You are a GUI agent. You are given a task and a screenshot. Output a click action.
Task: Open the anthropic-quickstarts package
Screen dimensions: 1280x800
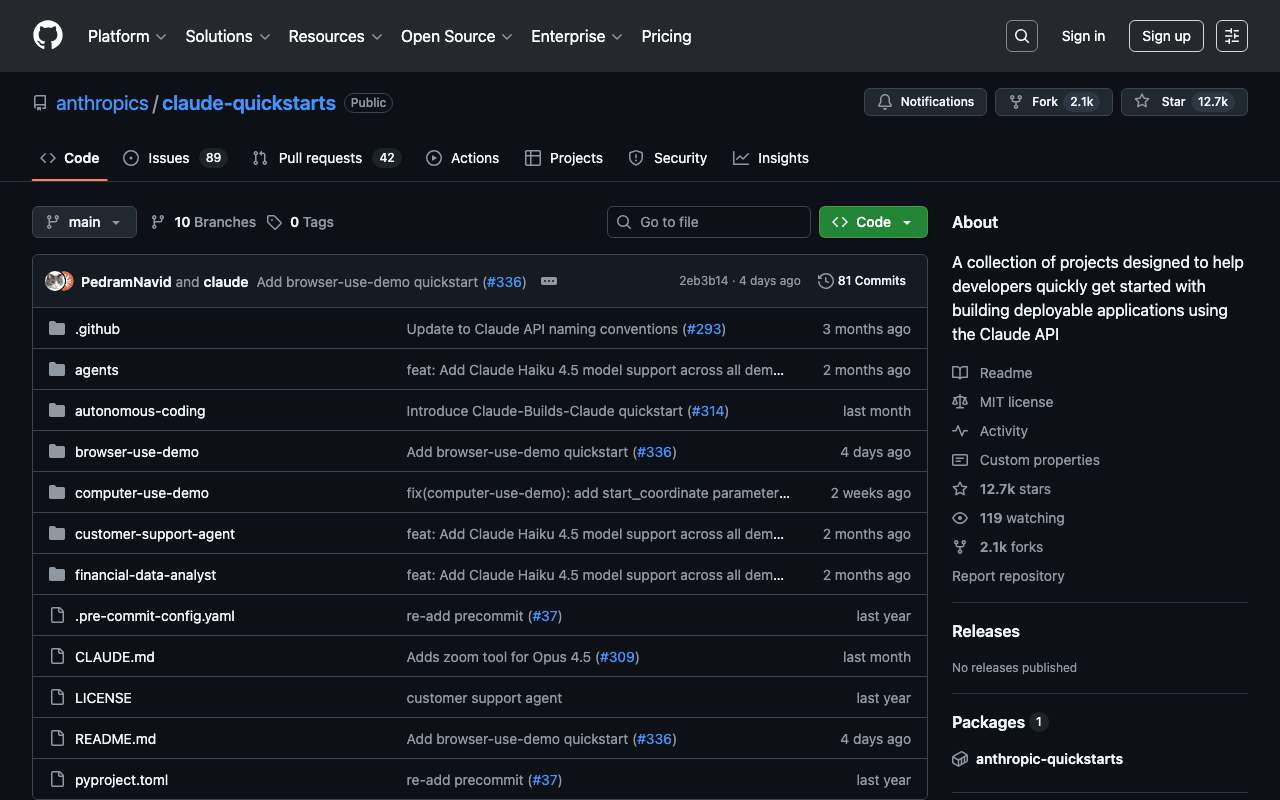click(1049, 759)
